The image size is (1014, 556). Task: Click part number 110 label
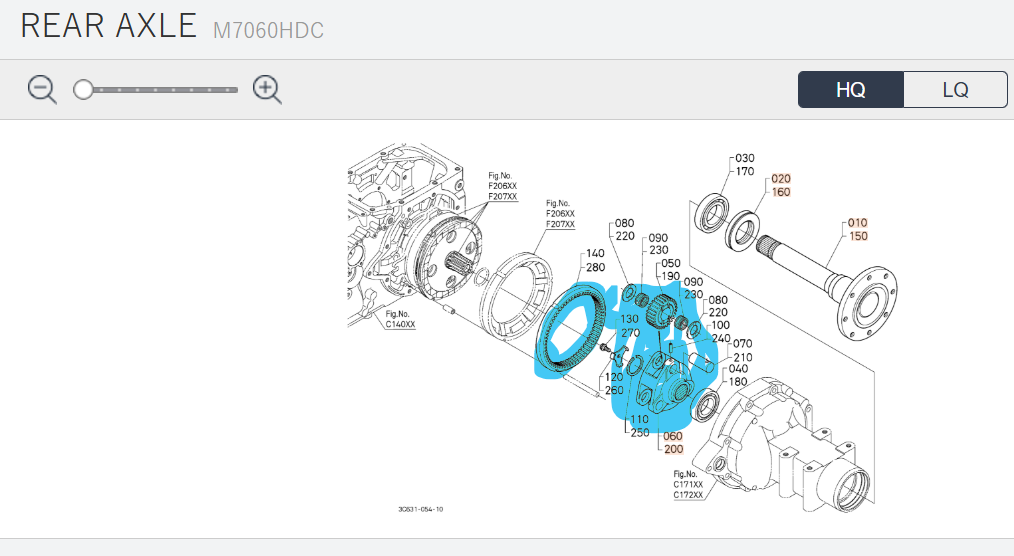[639, 420]
